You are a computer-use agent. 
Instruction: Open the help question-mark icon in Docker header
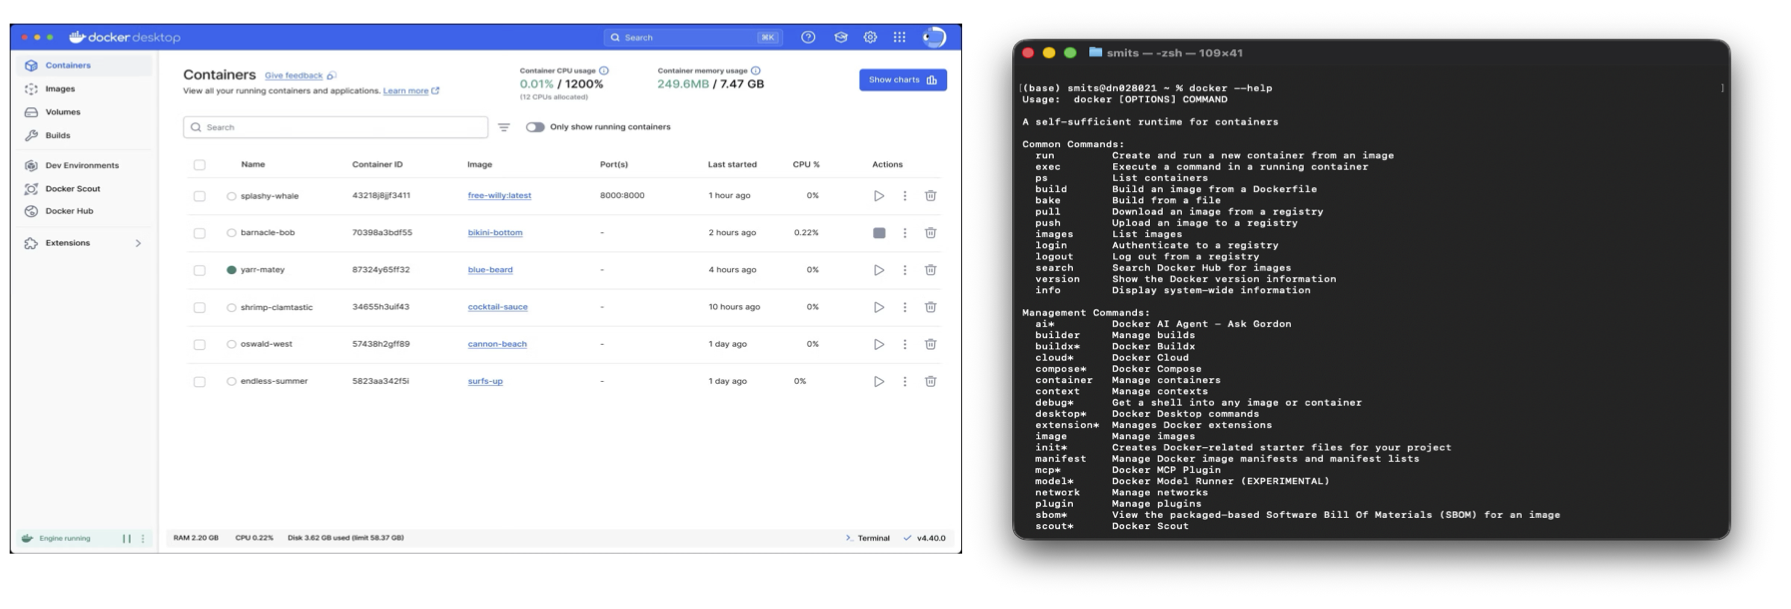(808, 37)
